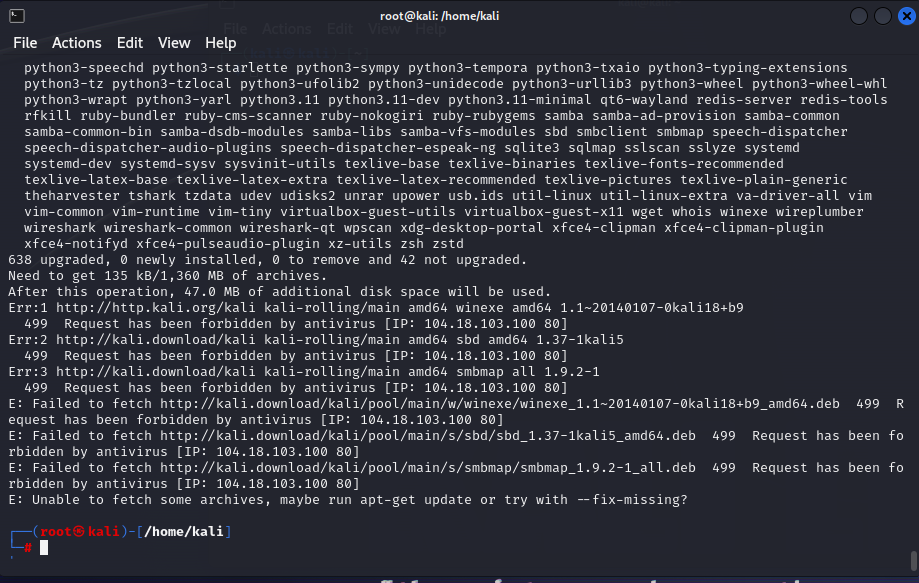Maximize the terminal window

tap(882, 16)
